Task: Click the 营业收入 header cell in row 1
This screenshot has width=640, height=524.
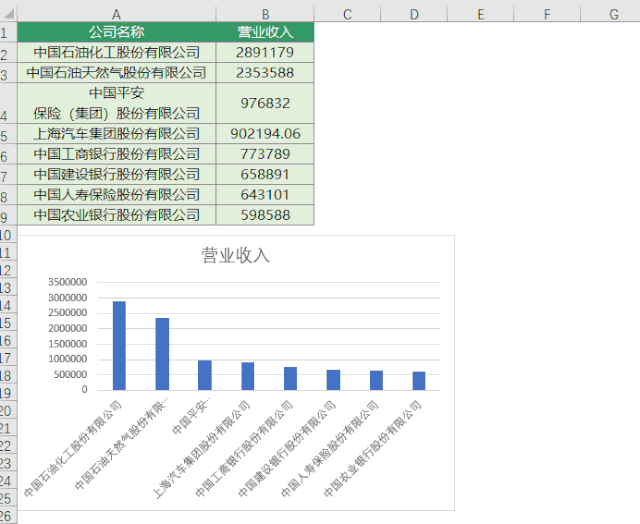Action: coord(265,32)
